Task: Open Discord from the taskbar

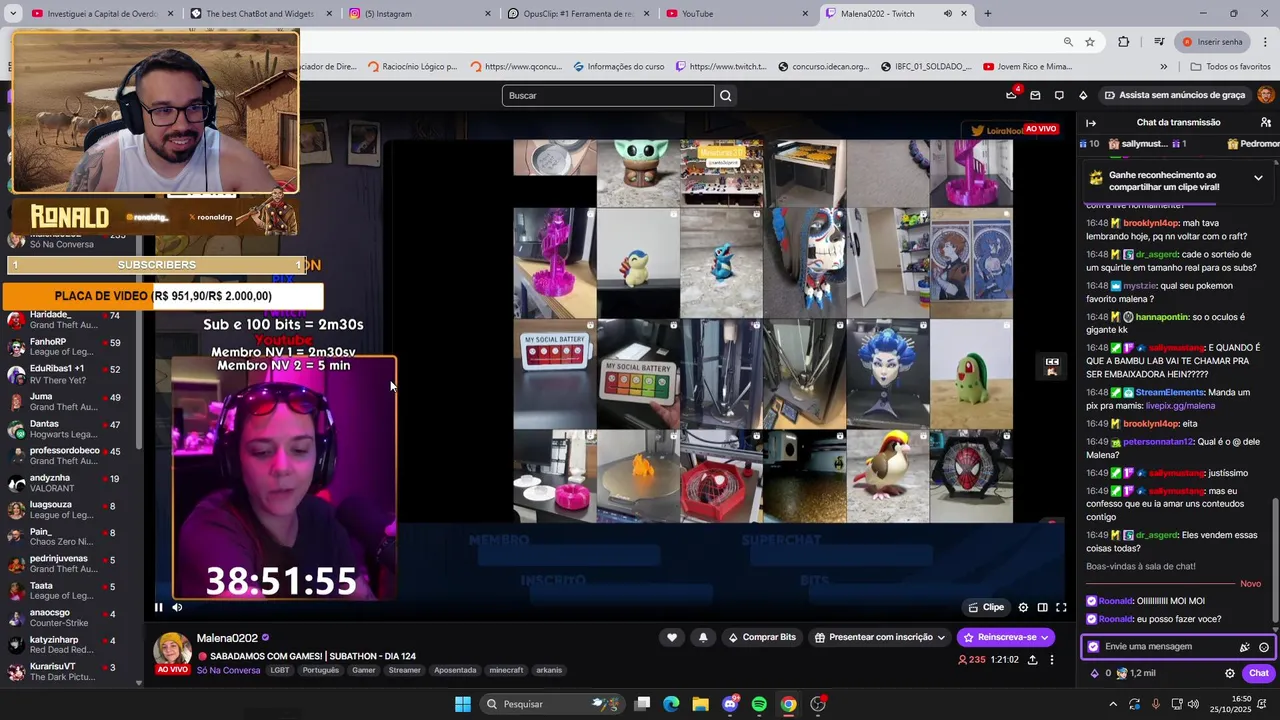Action: (730, 704)
